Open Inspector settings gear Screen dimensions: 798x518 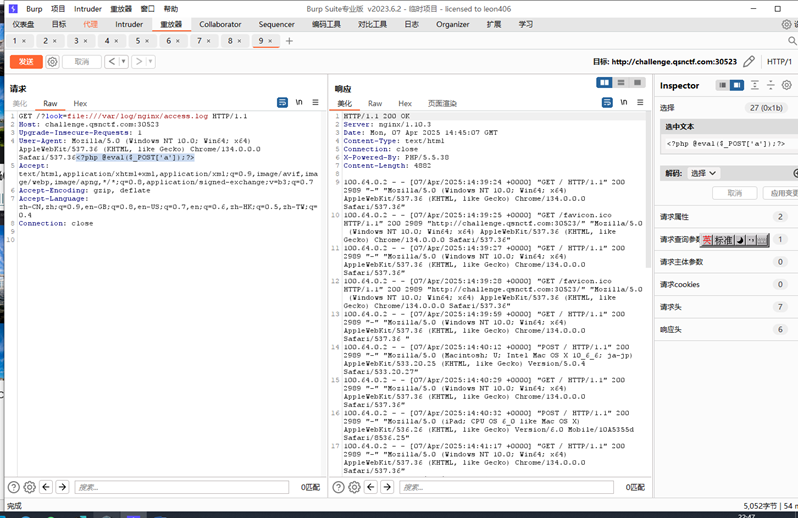tap(787, 85)
